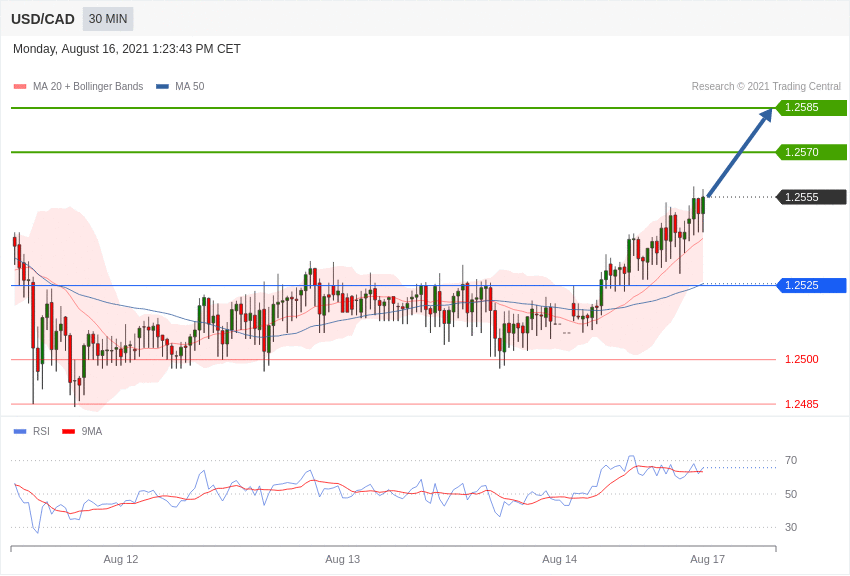Image resolution: width=850 pixels, height=576 pixels.
Task: Click the 1.2585 resistance price tag
Action: coord(811,107)
